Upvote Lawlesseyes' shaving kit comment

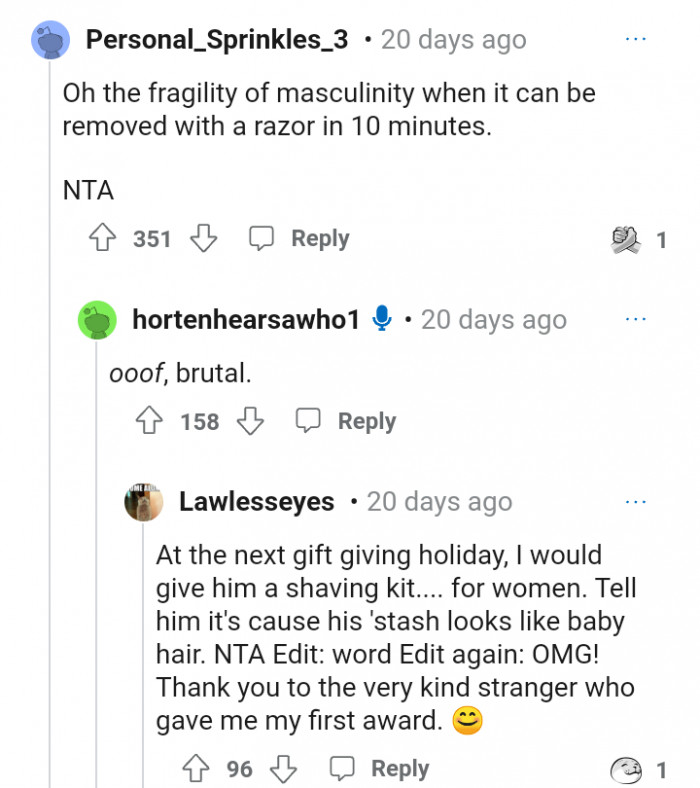point(195,769)
